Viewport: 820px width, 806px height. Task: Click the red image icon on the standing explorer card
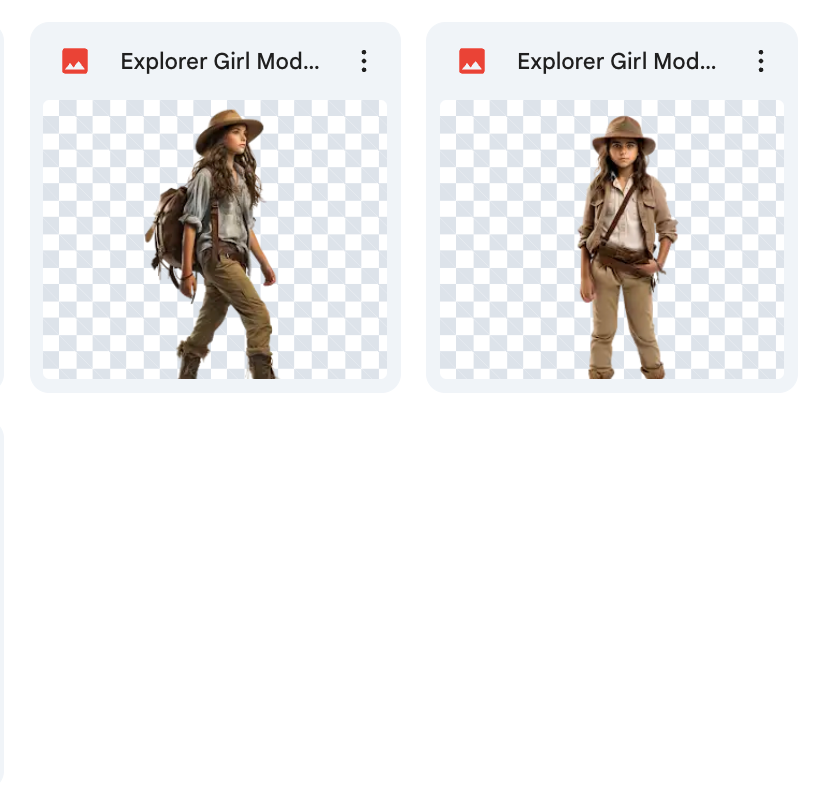coord(472,61)
